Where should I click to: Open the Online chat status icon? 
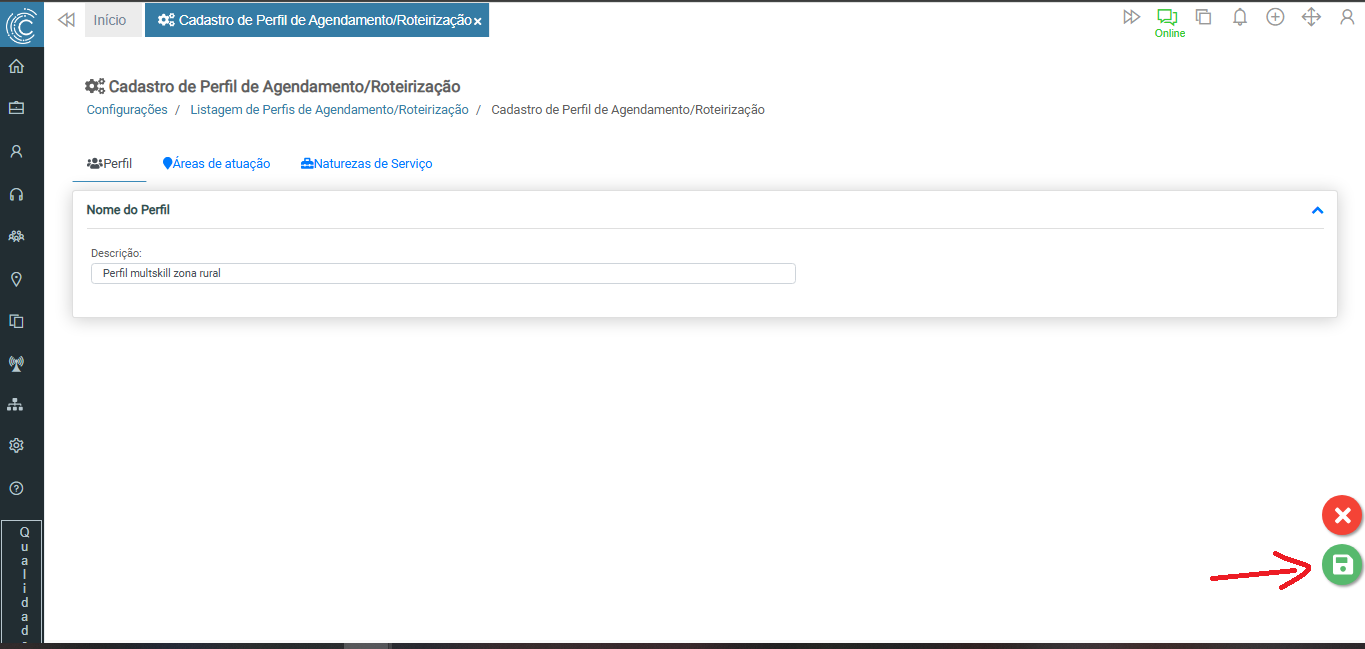pyautogui.click(x=1168, y=18)
